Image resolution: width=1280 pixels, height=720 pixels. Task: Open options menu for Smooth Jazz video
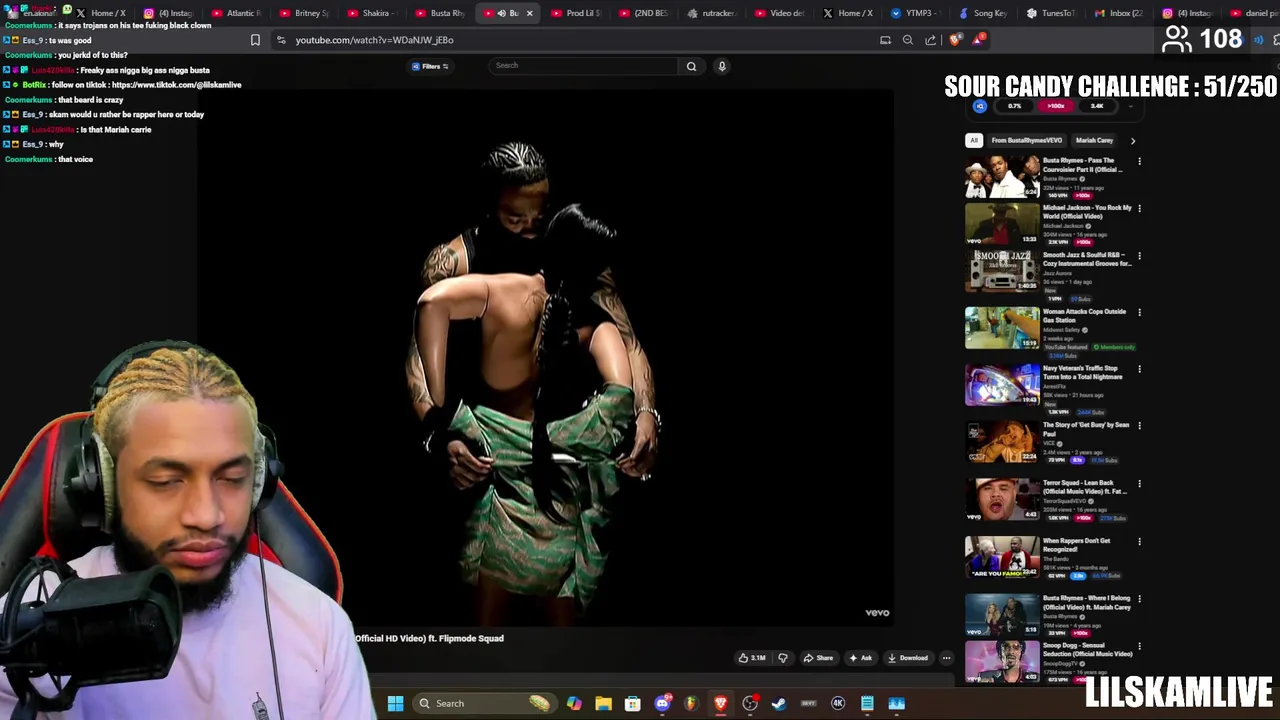pos(1139,256)
